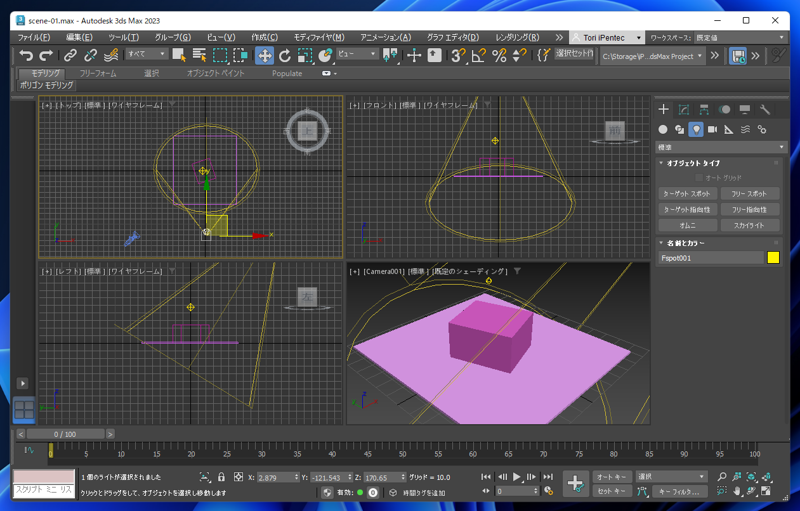Click the Helpers tape-measure category icon
This screenshot has height=511, width=800.
tap(729, 129)
